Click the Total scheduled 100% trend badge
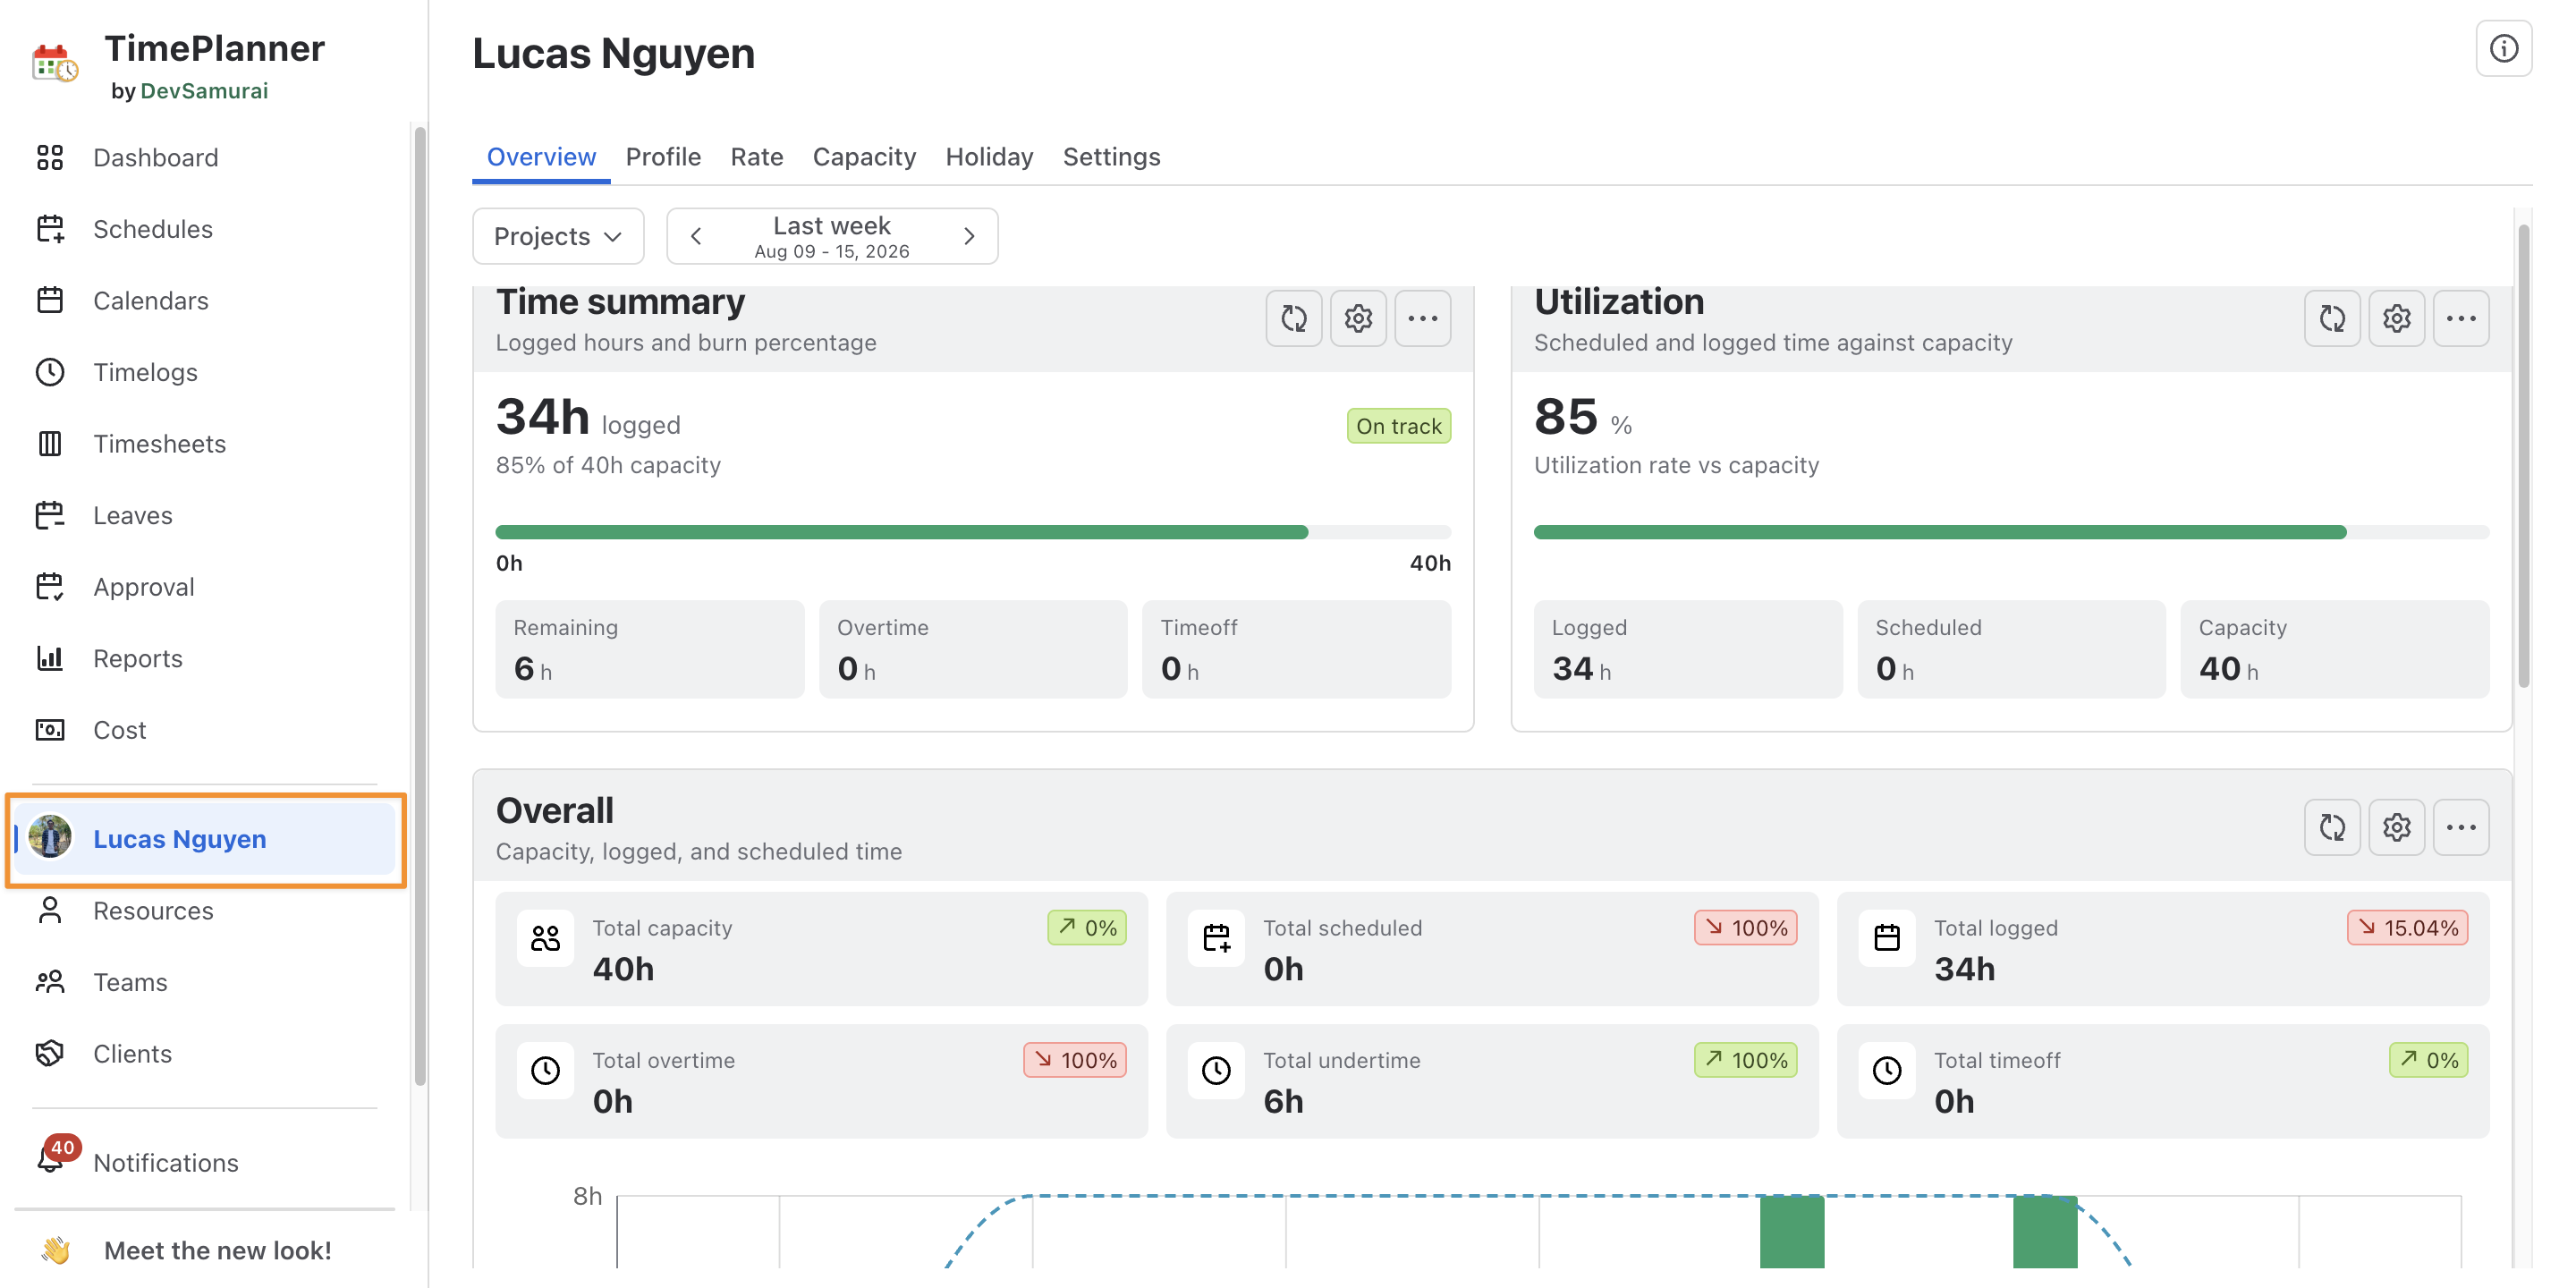This screenshot has height=1288, width=2576. 1745,928
